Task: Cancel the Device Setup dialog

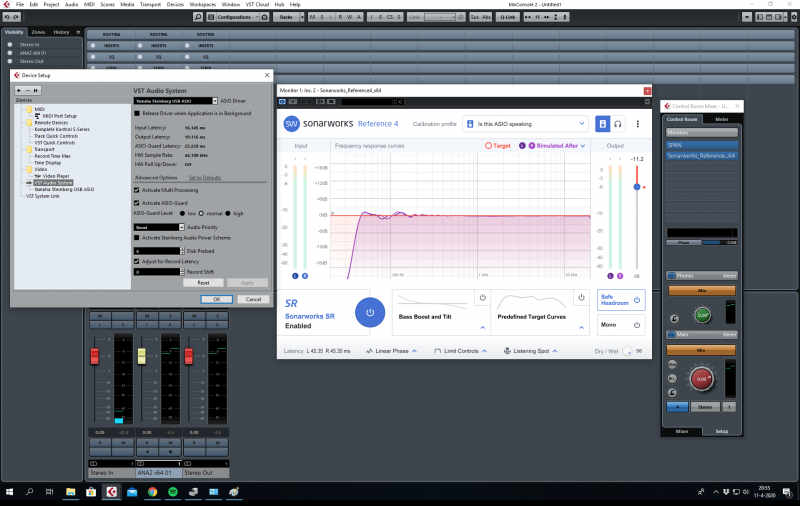Action: pos(253,299)
